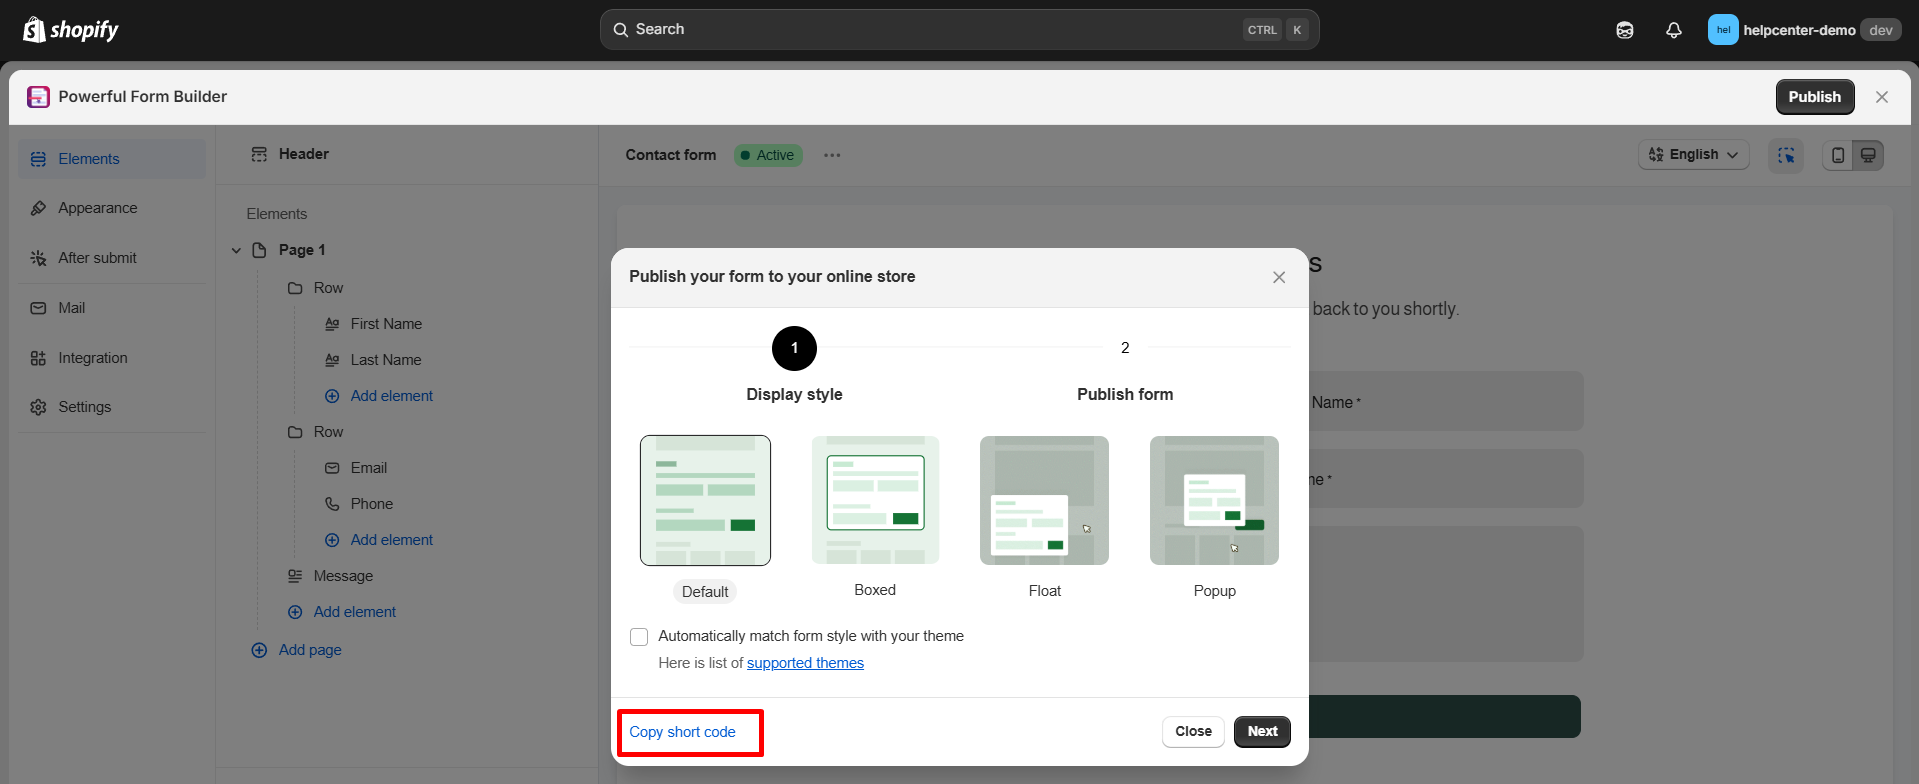
Task: Close the publish form dialog with X
Action: coord(1279,277)
